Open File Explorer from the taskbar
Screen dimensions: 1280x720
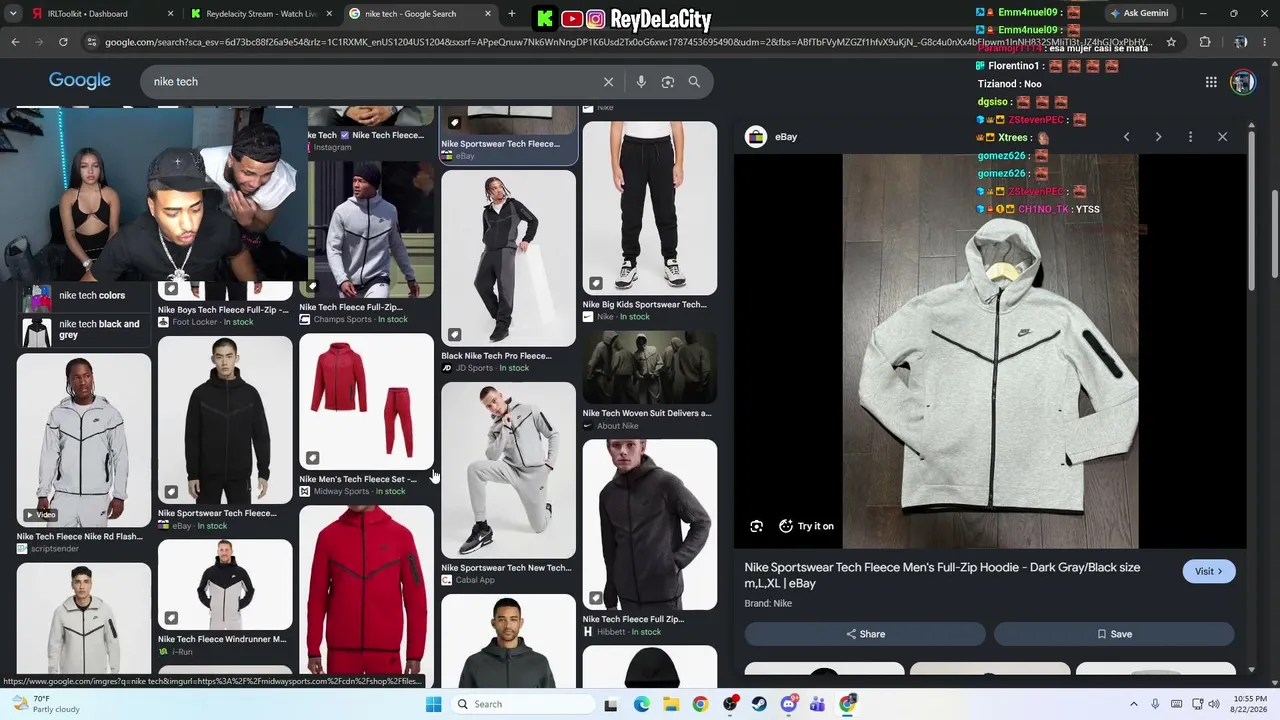point(671,704)
